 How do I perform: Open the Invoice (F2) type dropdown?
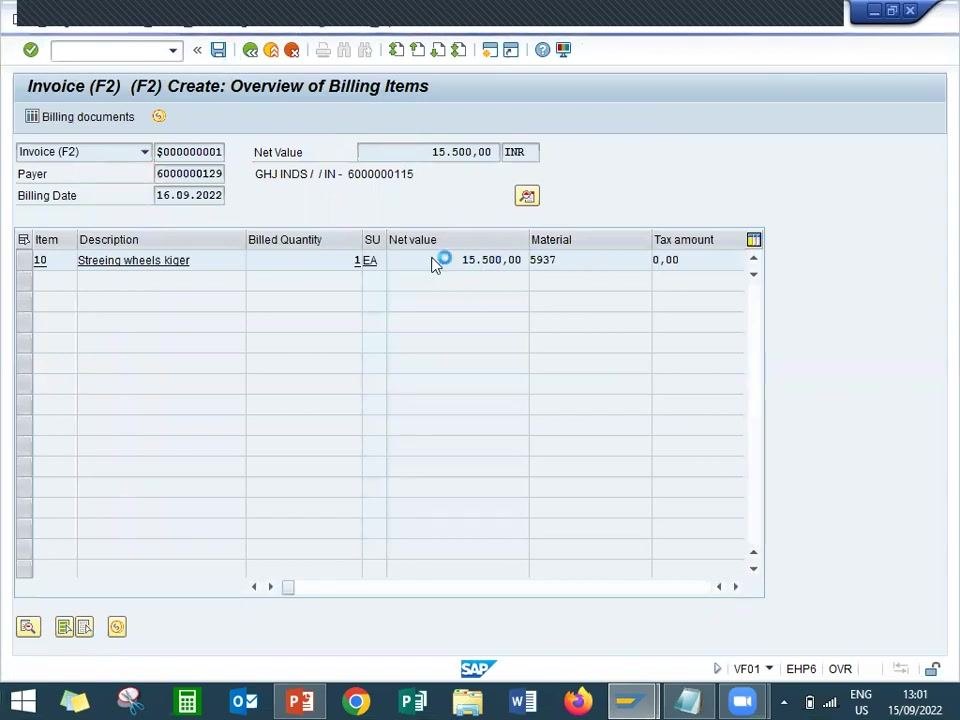[x=144, y=152]
